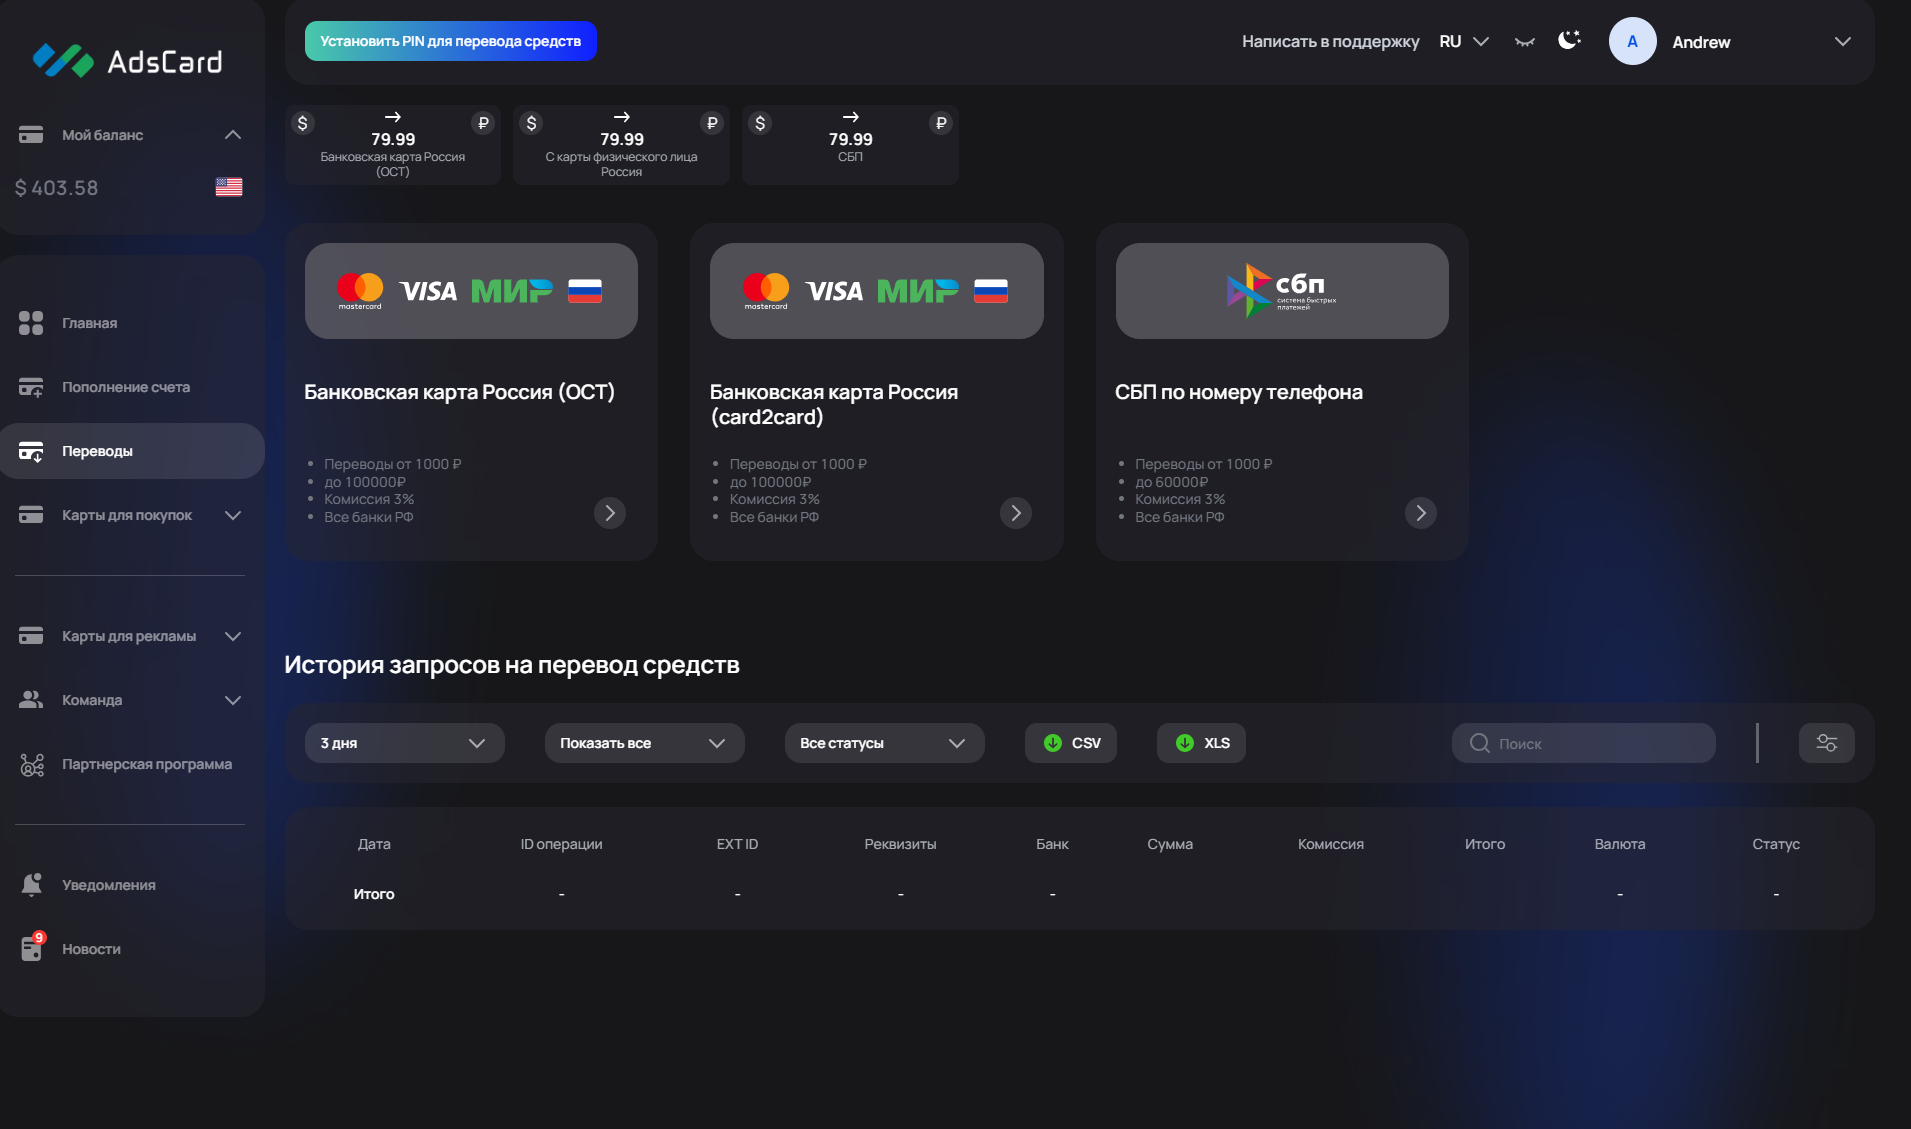Image resolution: width=1911 pixels, height=1129 pixels.
Task: Click СБП по номеру телефона title
Action: click(x=1239, y=392)
